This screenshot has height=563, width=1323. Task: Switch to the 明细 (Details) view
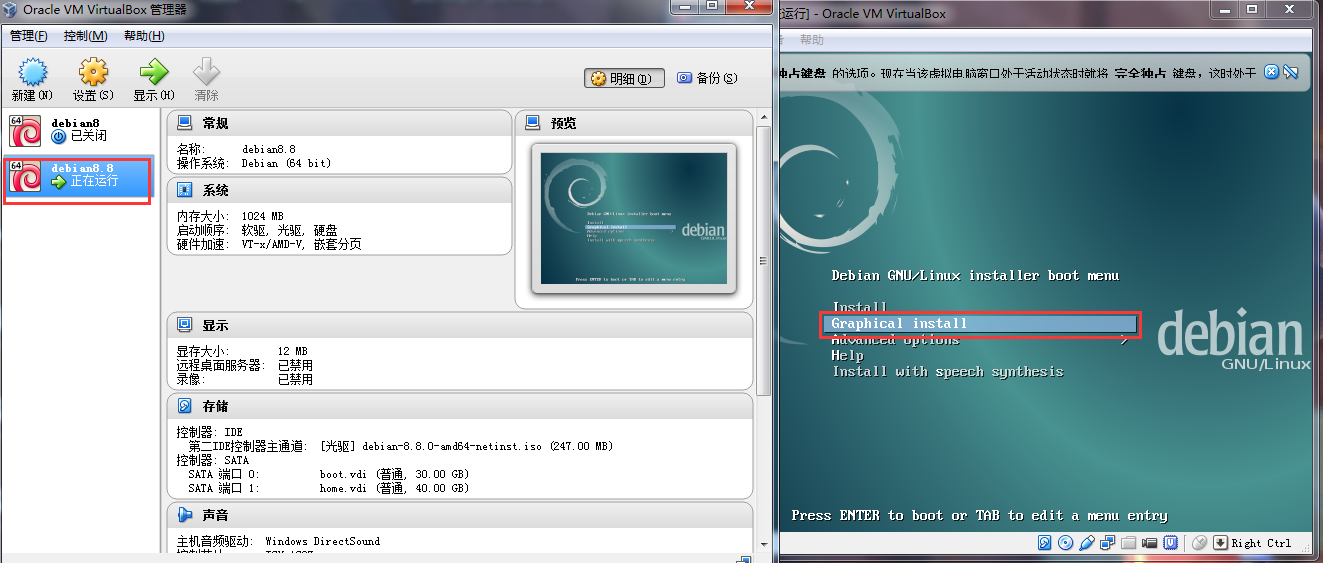pyautogui.click(x=624, y=78)
